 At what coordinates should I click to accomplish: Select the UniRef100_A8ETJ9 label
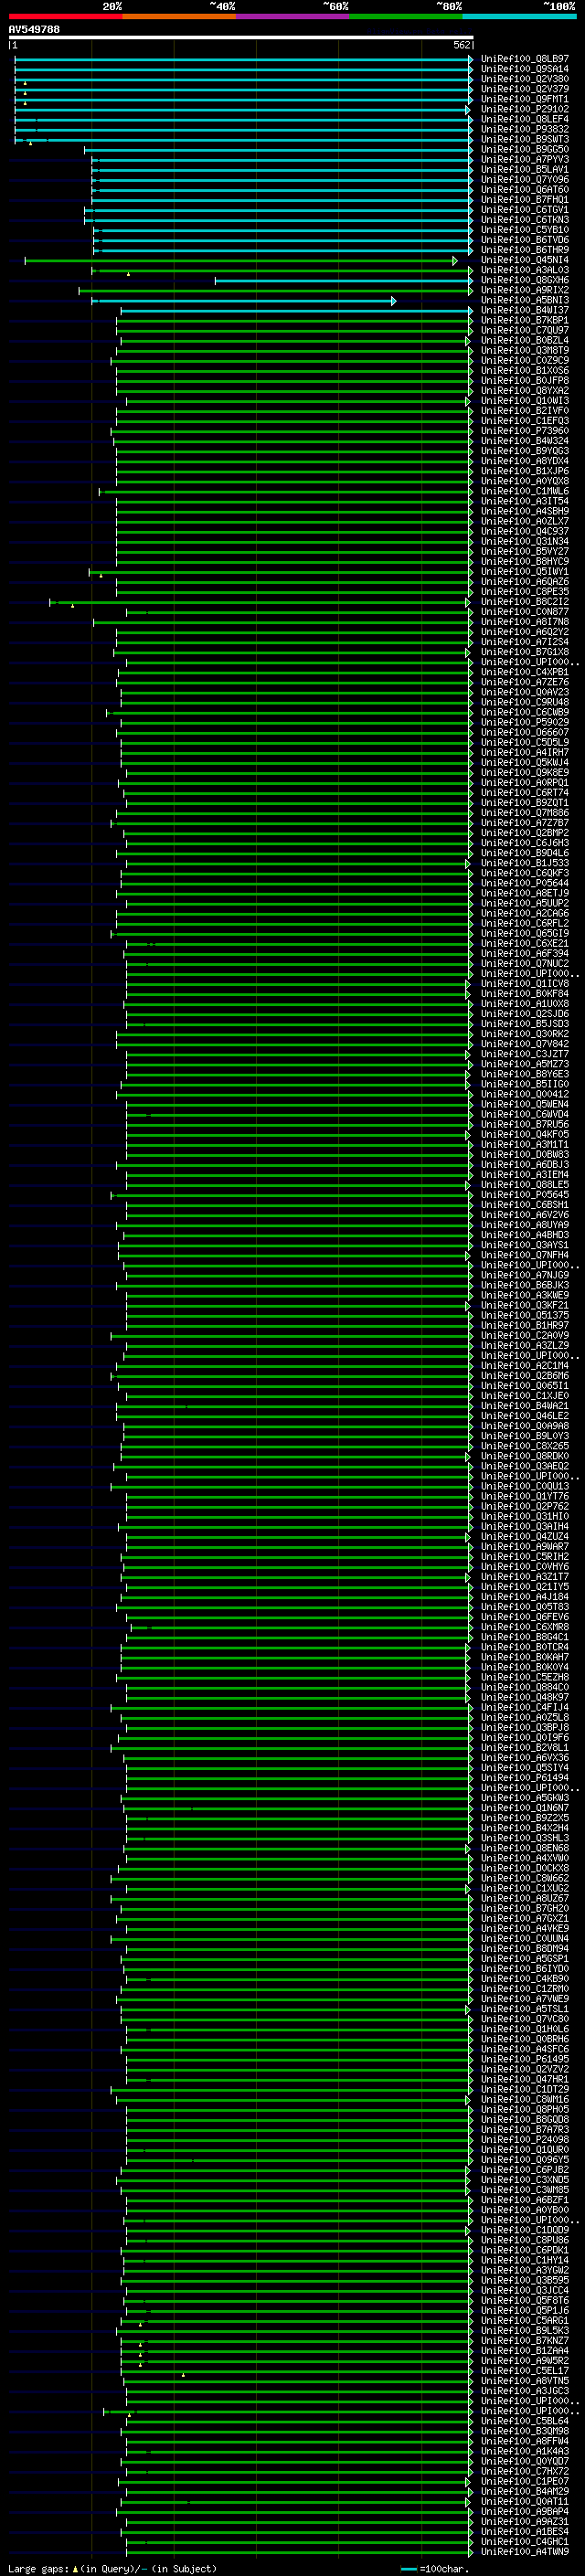pyautogui.click(x=524, y=893)
